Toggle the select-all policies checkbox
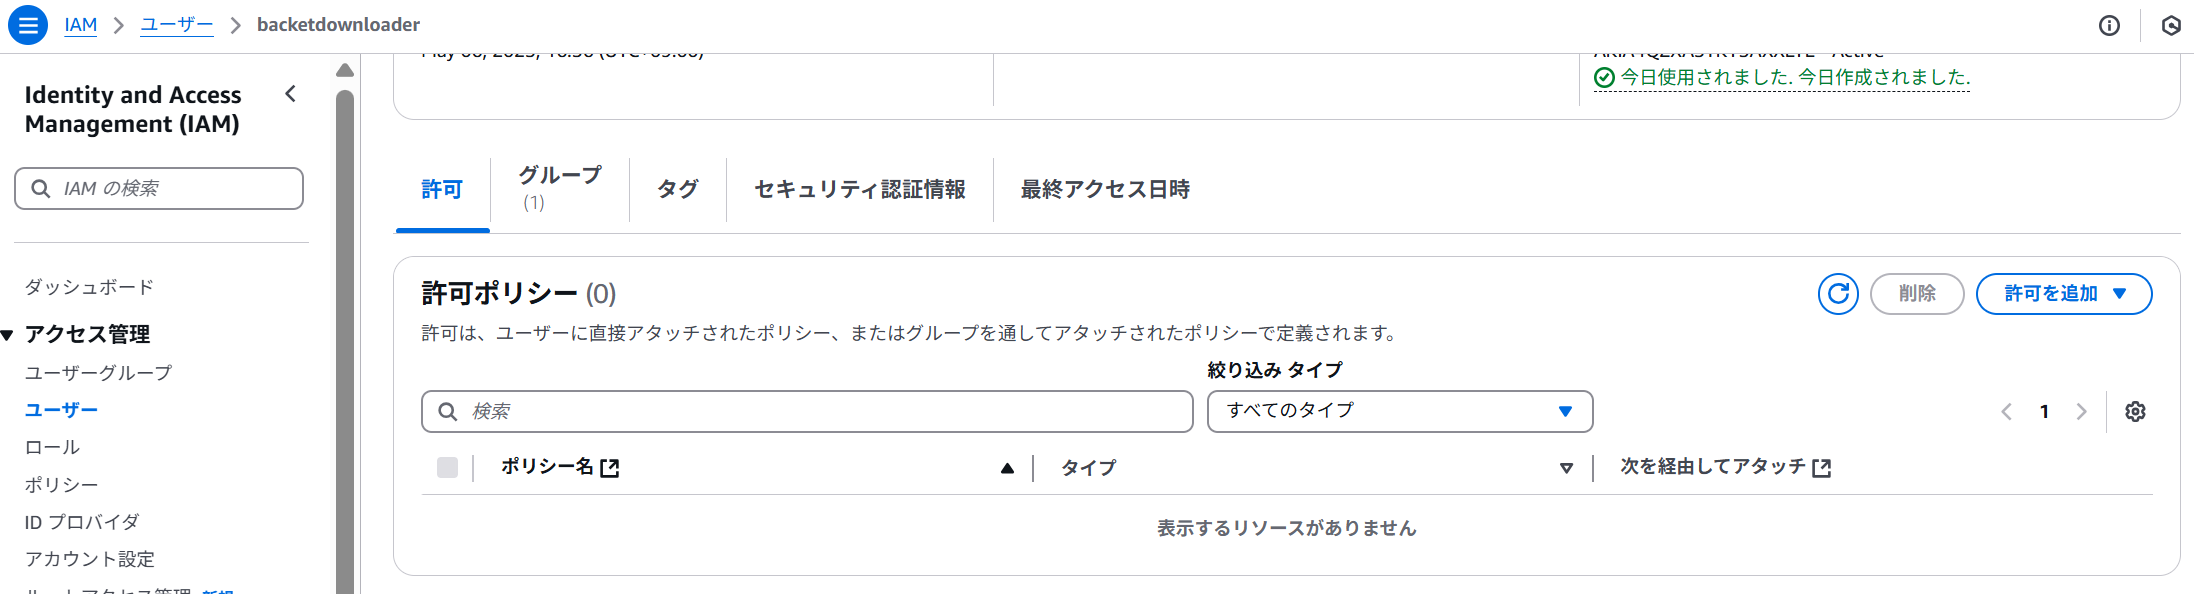The height and width of the screenshot is (594, 2194). tap(447, 468)
